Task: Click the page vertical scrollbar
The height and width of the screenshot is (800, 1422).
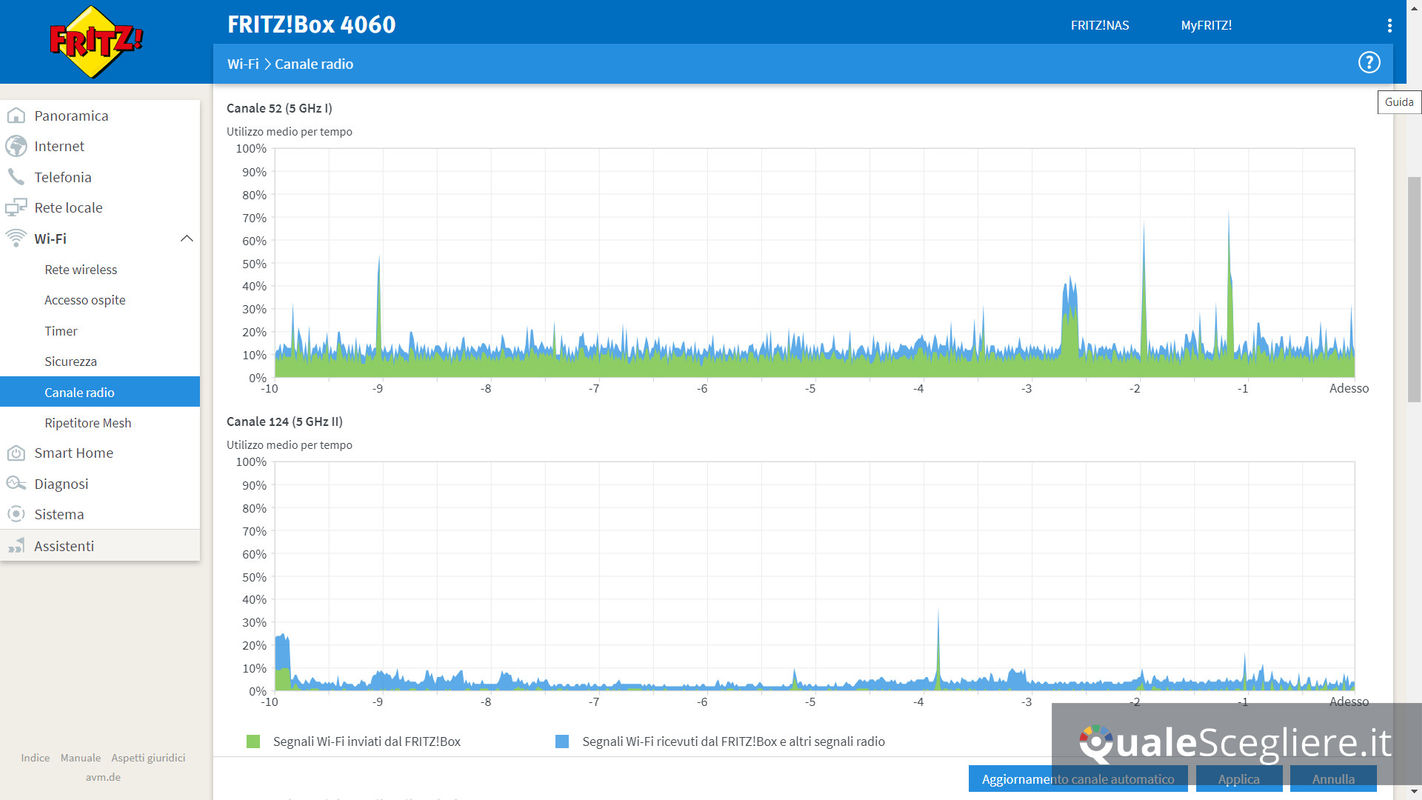Action: click(x=1413, y=290)
